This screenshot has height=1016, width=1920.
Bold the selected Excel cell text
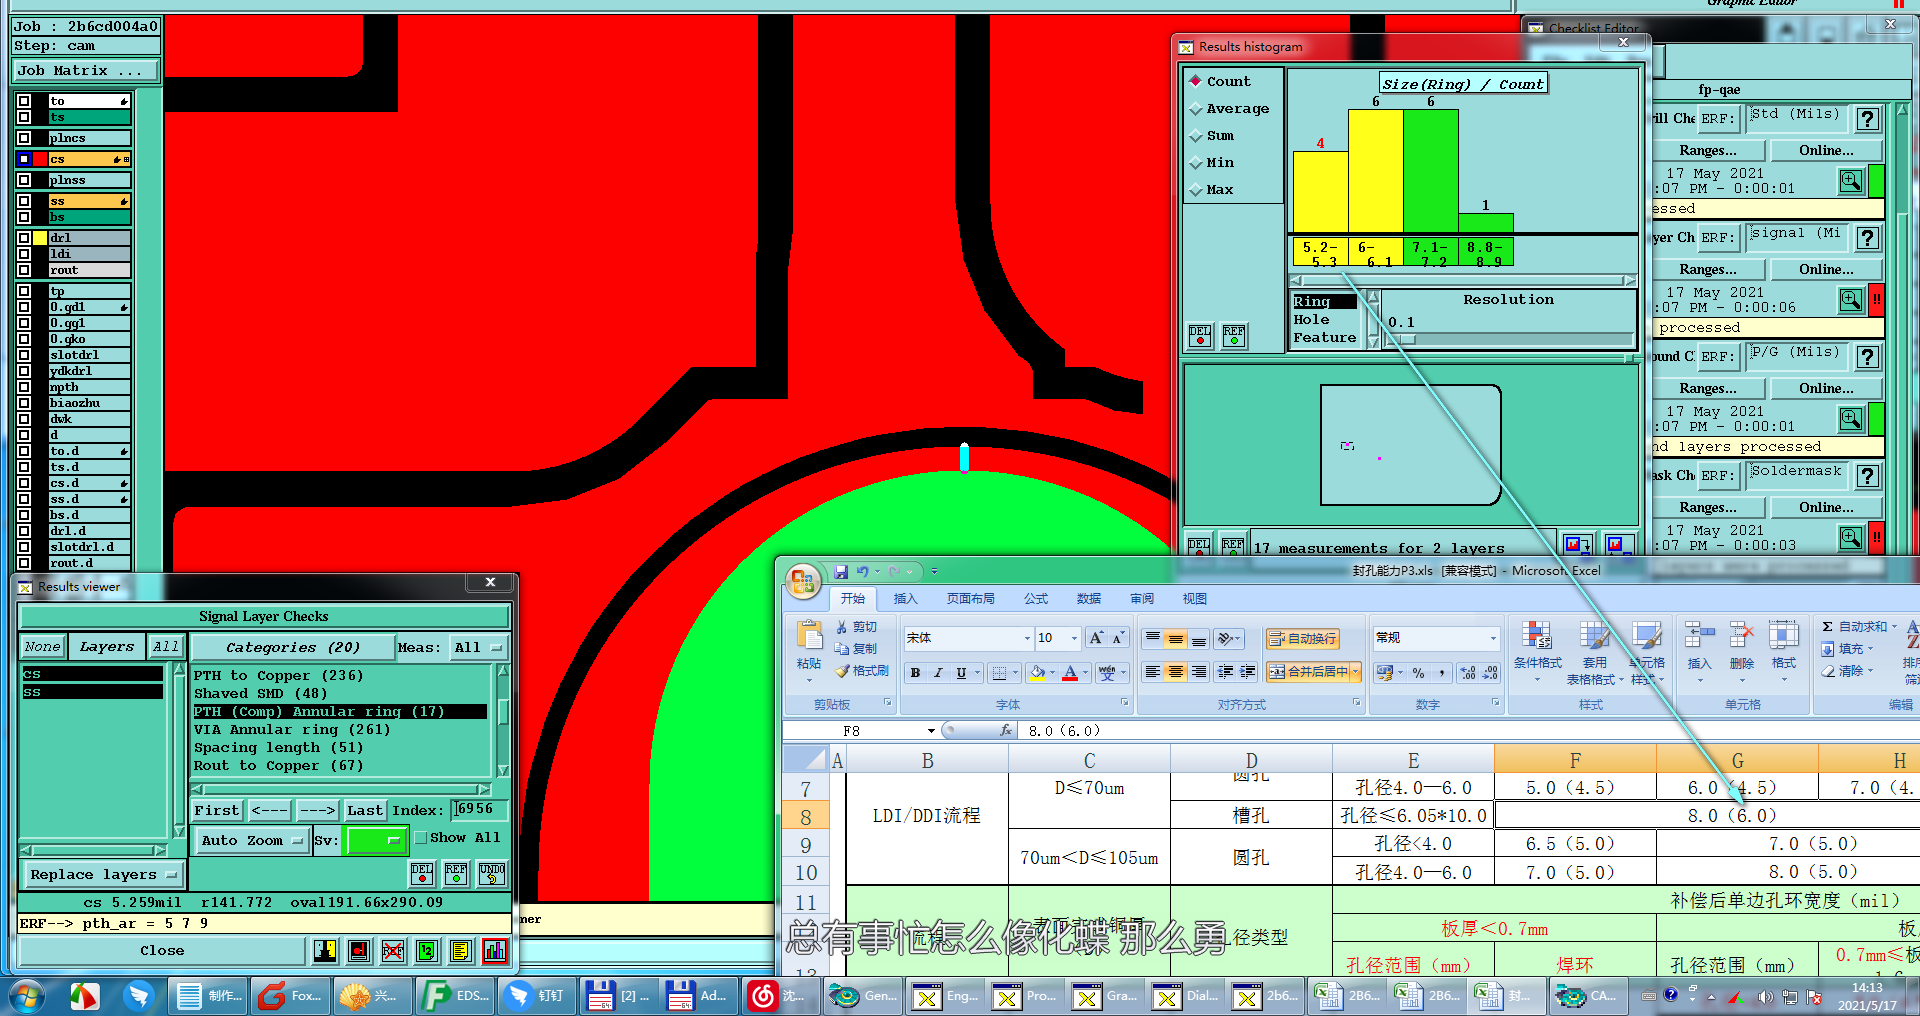(x=915, y=673)
